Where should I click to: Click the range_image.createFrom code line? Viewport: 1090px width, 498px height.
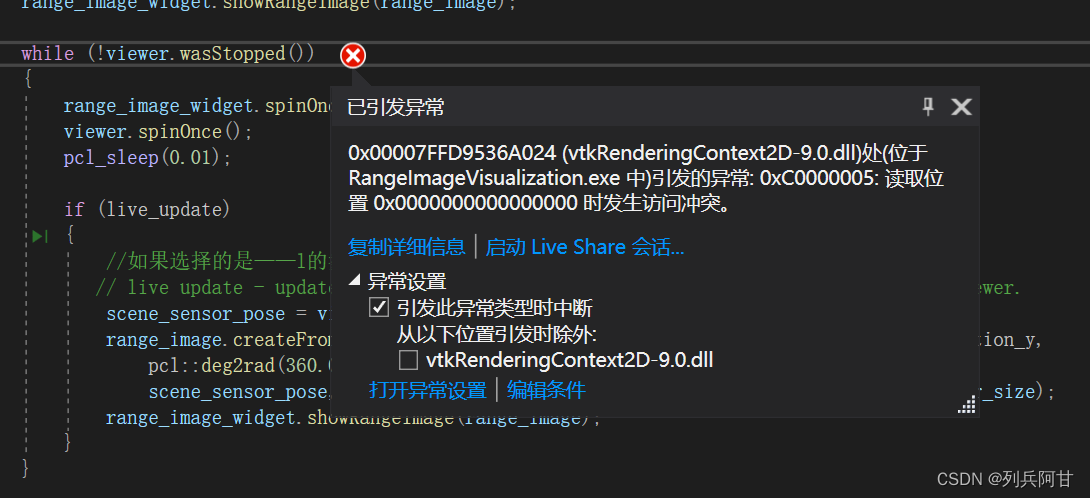click(x=218, y=340)
